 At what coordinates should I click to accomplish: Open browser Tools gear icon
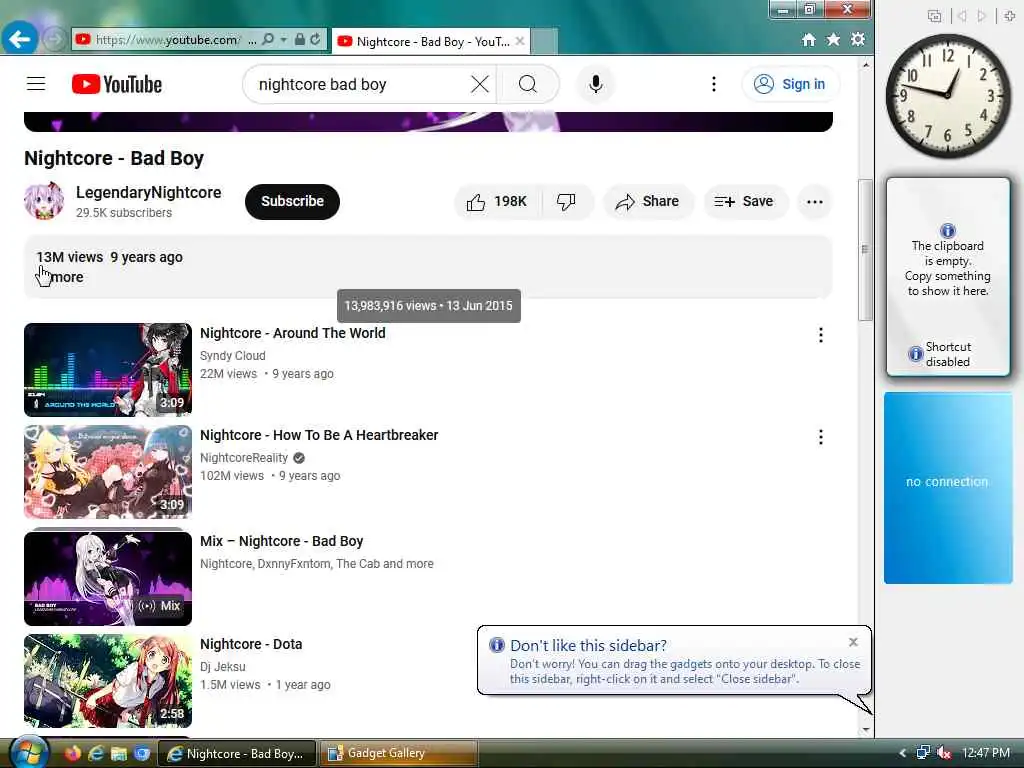pyautogui.click(x=858, y=39)
